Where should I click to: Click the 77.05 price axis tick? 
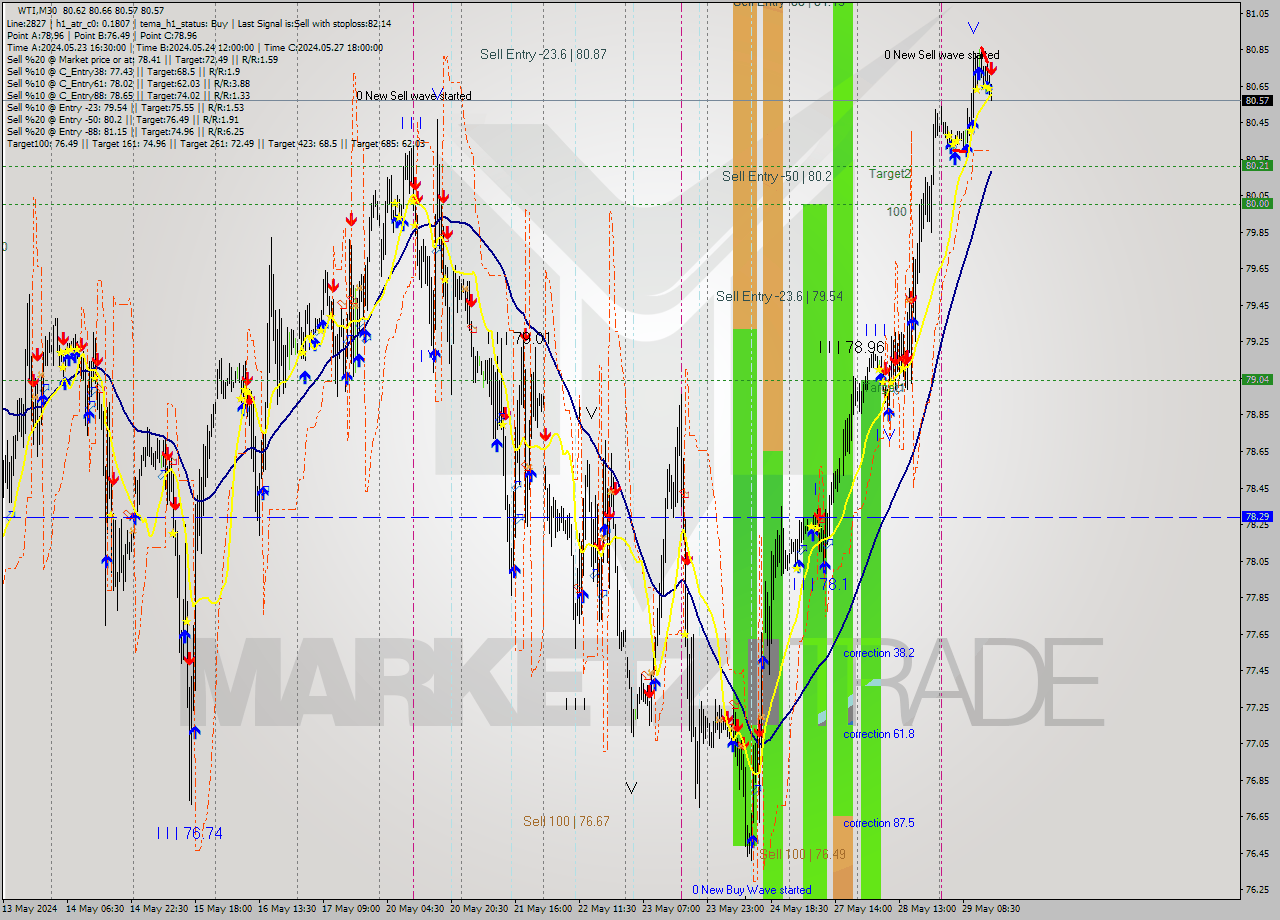tap(1257, 744)
